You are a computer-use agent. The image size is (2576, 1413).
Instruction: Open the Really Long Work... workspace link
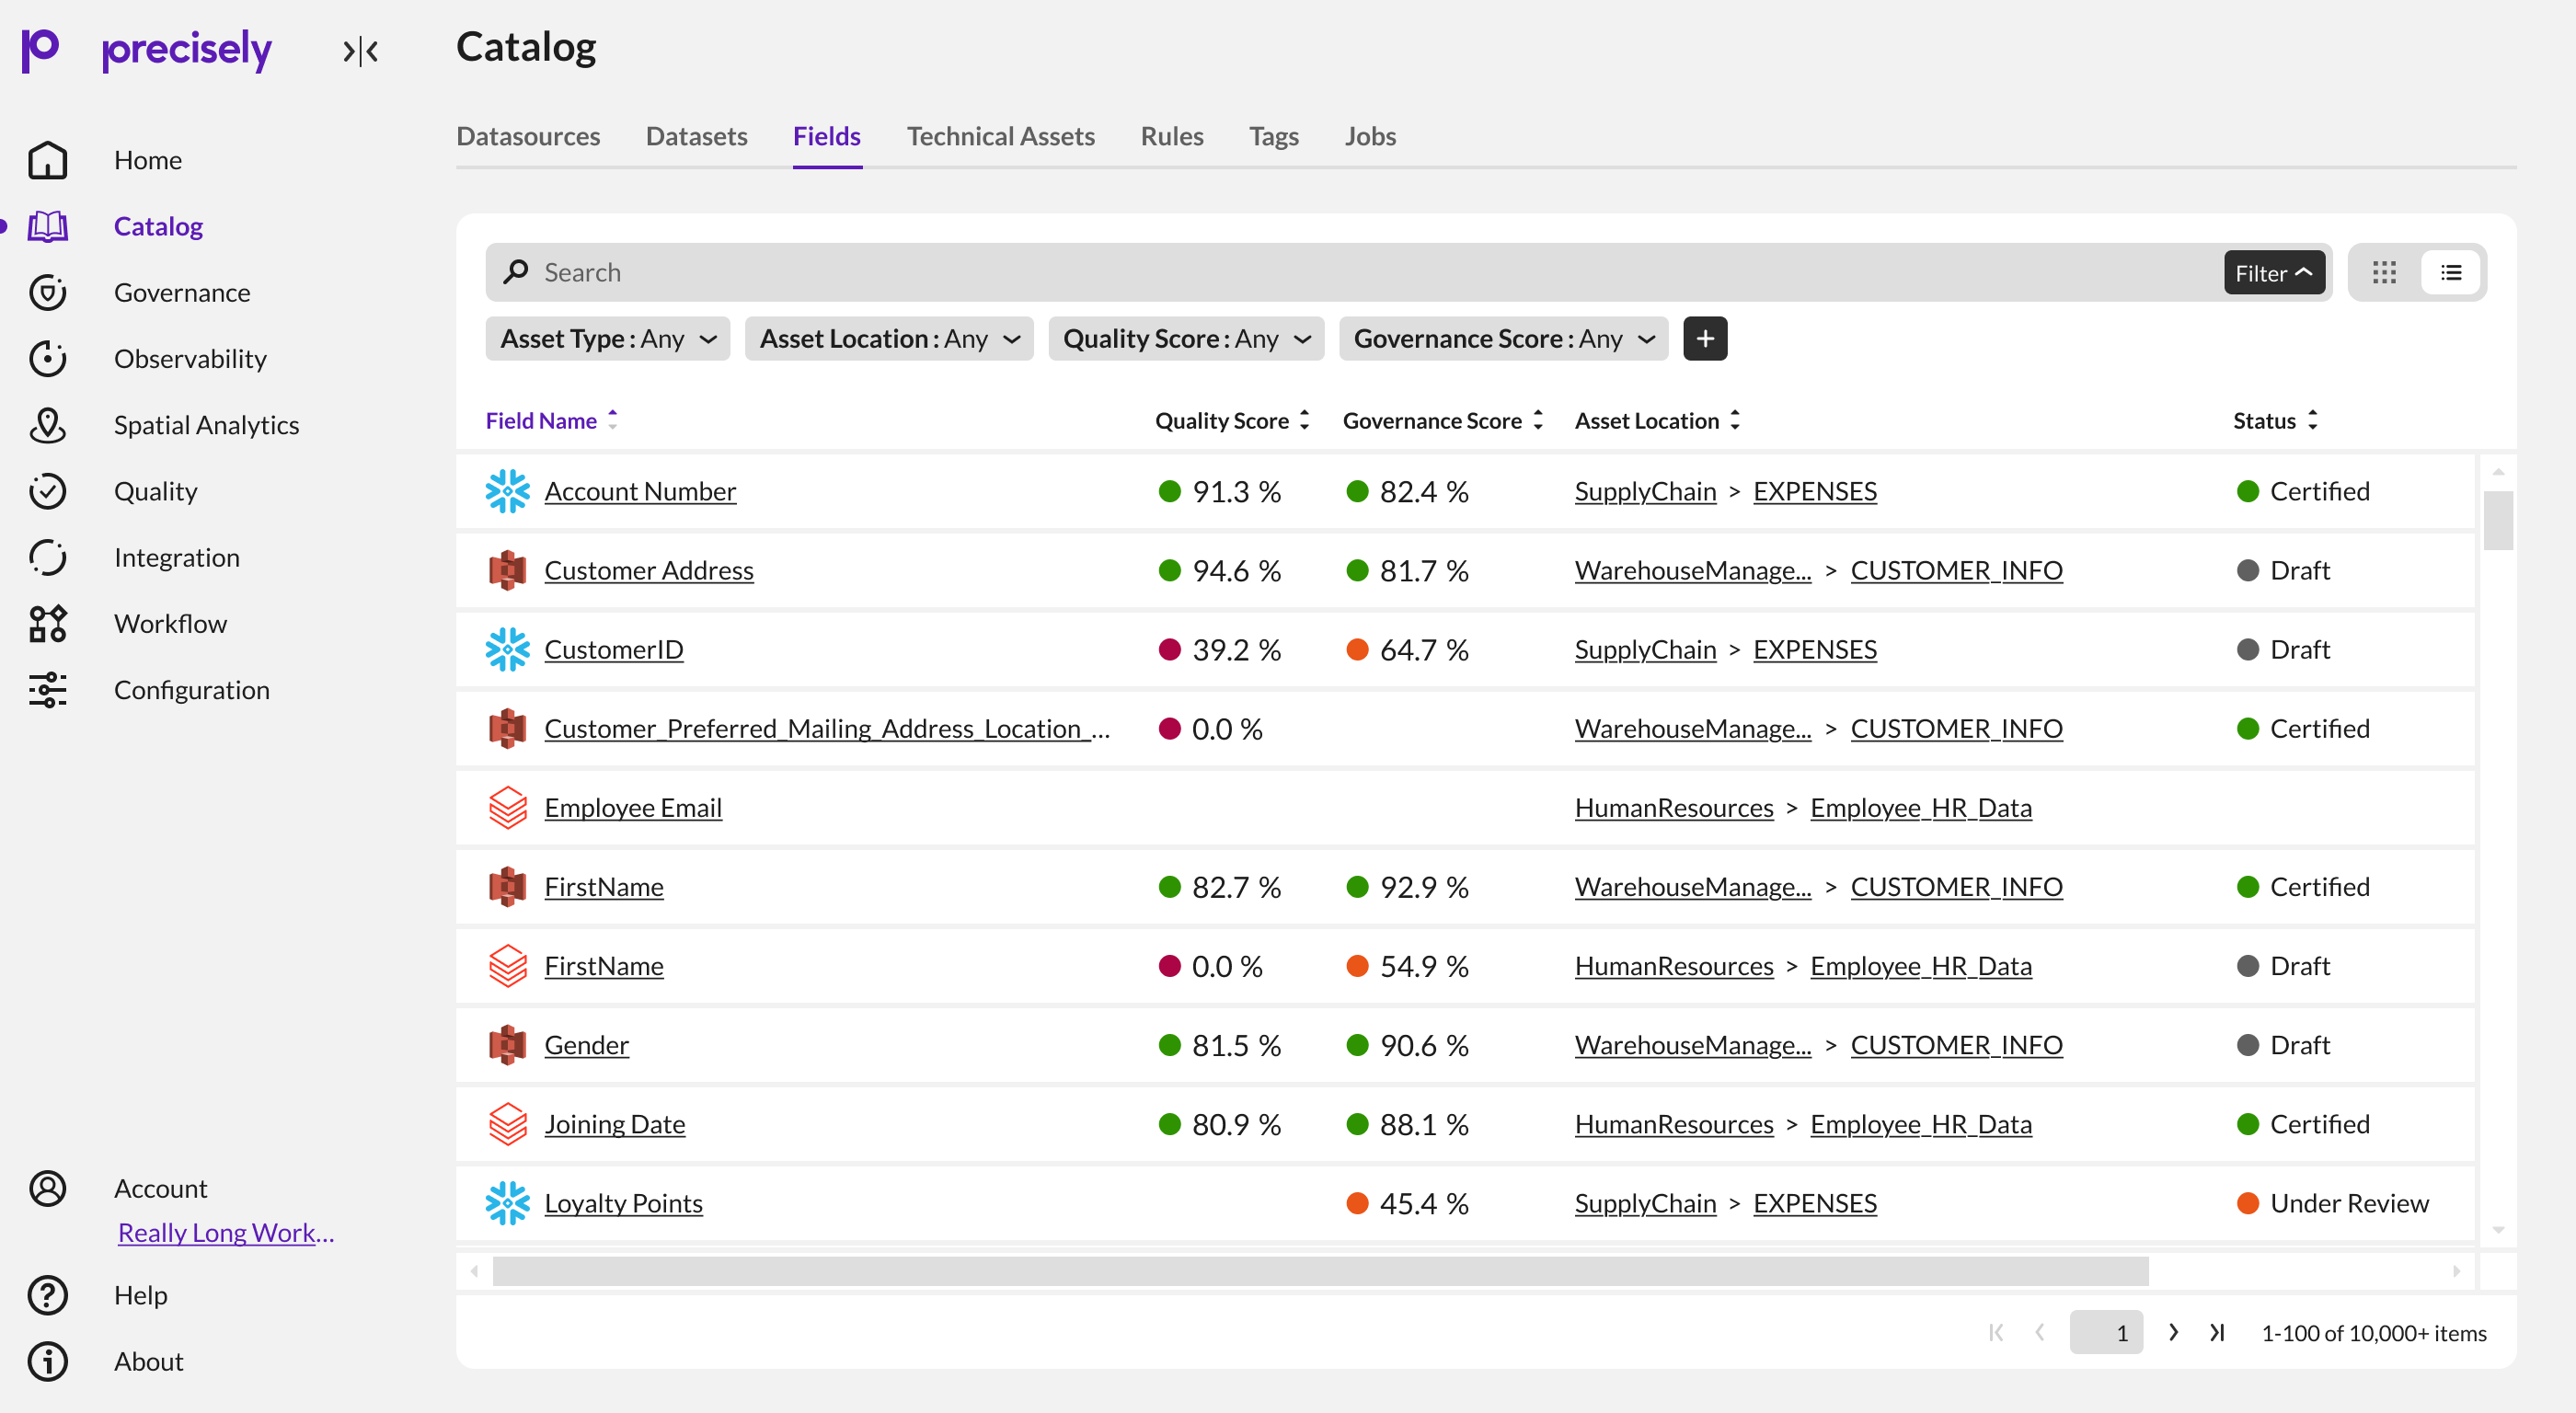click(226, 1232)
